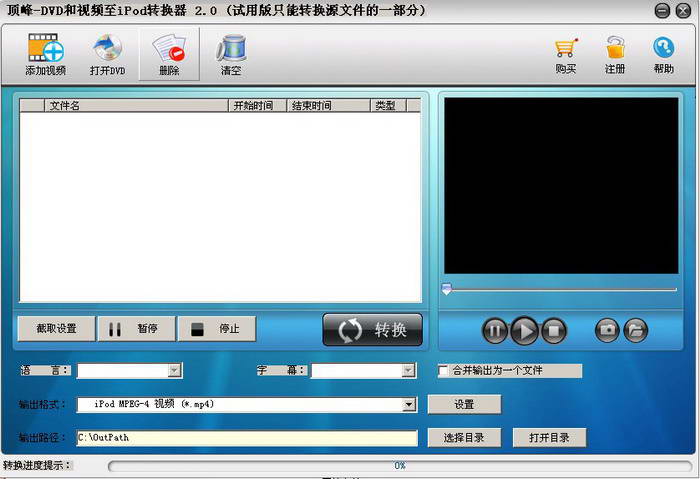Pause conversion with 暂停 button

point(136,329)
